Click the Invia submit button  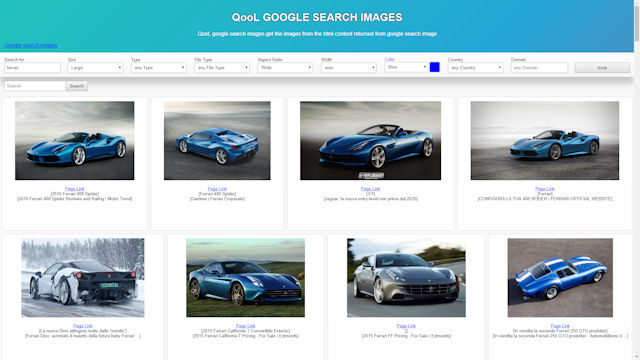pyautogui.click(x=602, y=68)
